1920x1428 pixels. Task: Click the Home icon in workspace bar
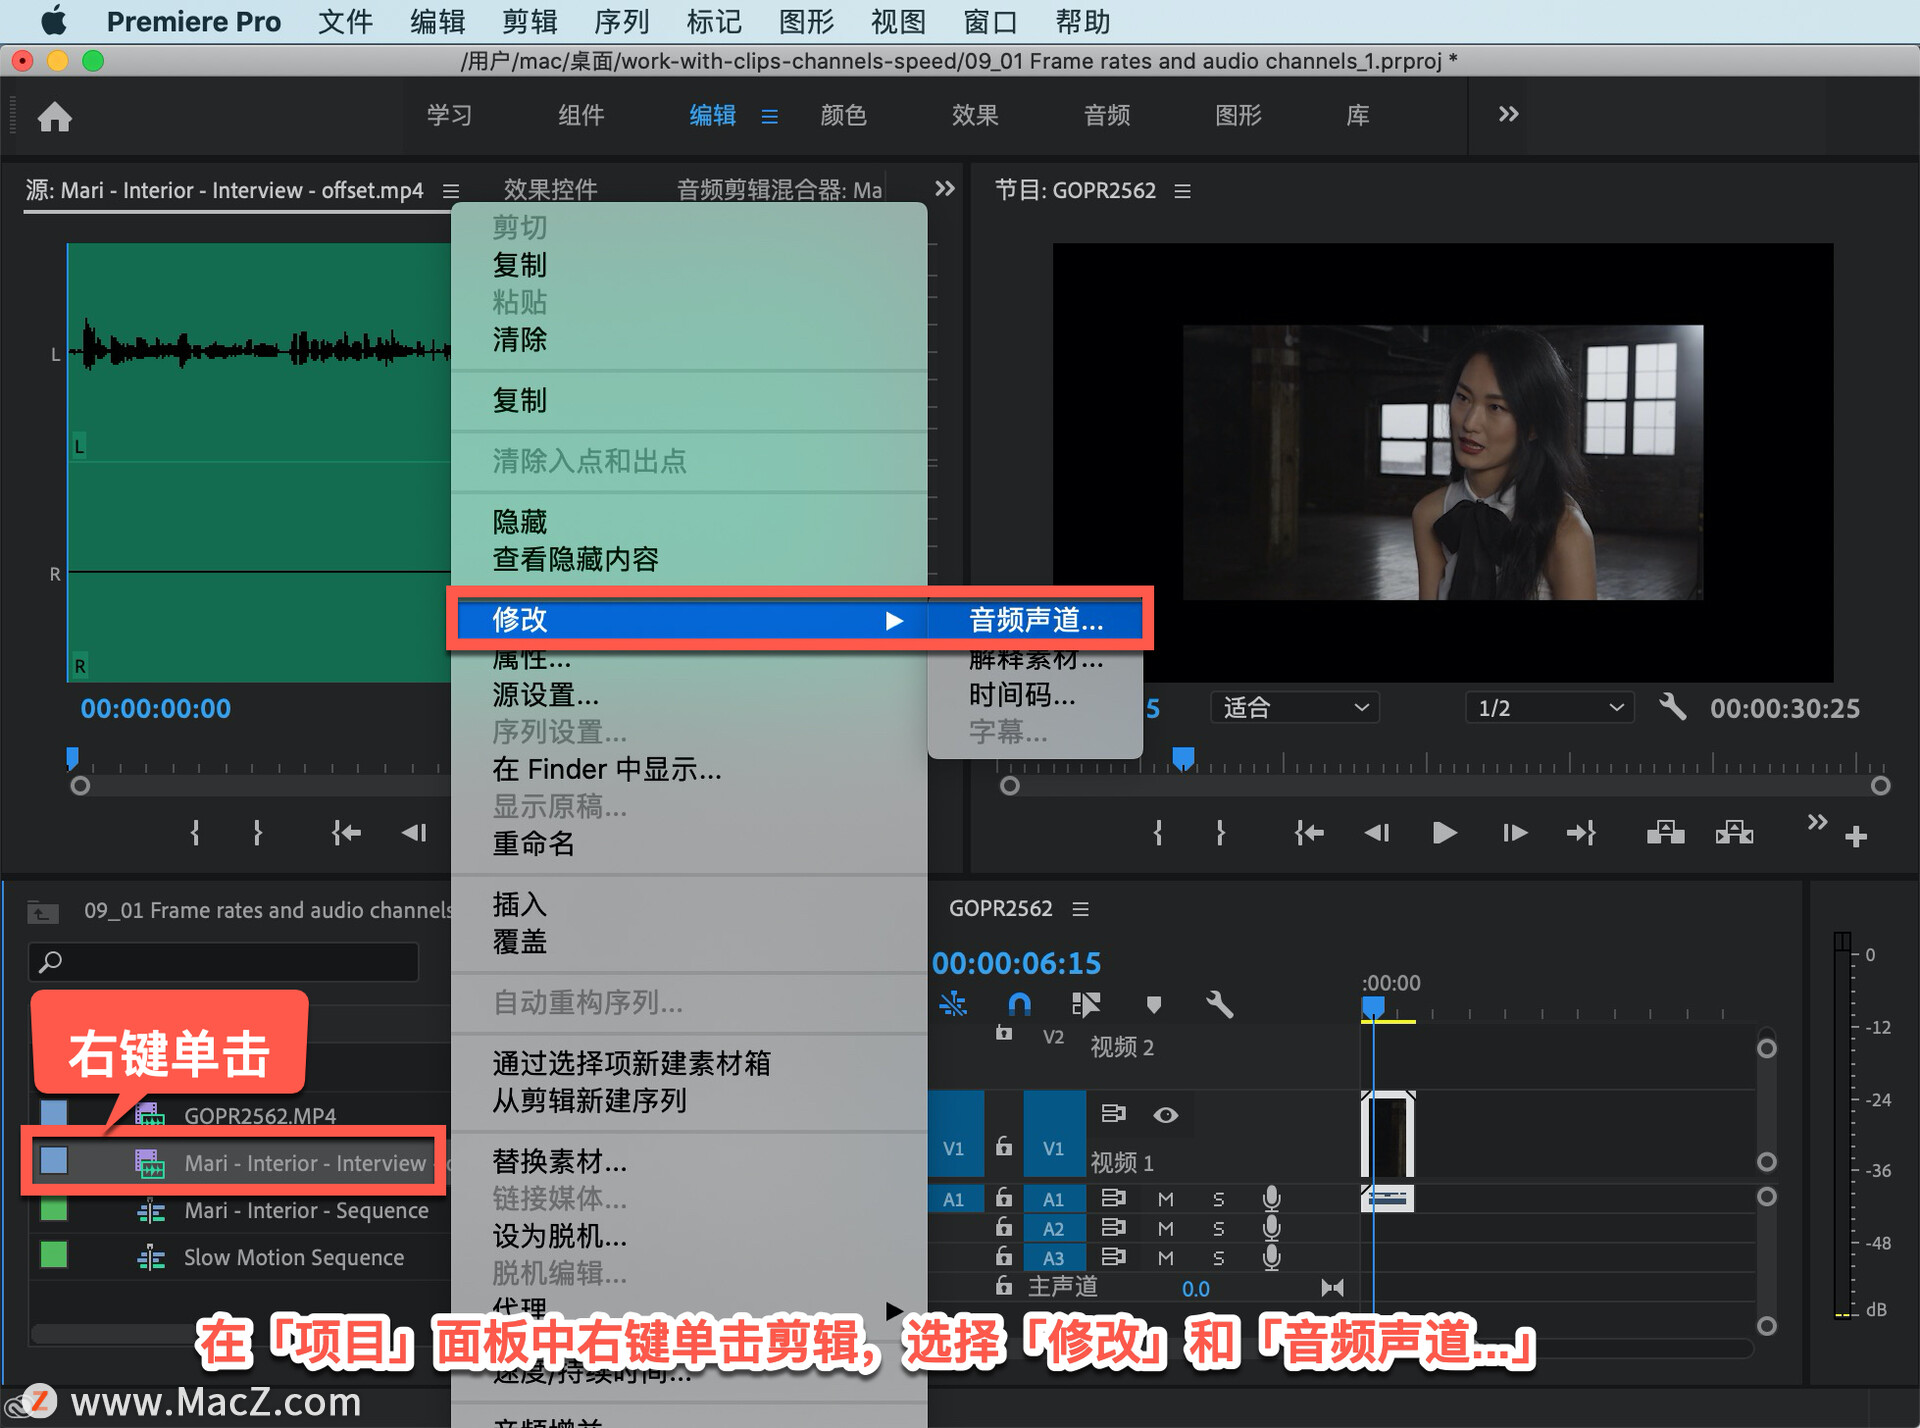[55, 117]
